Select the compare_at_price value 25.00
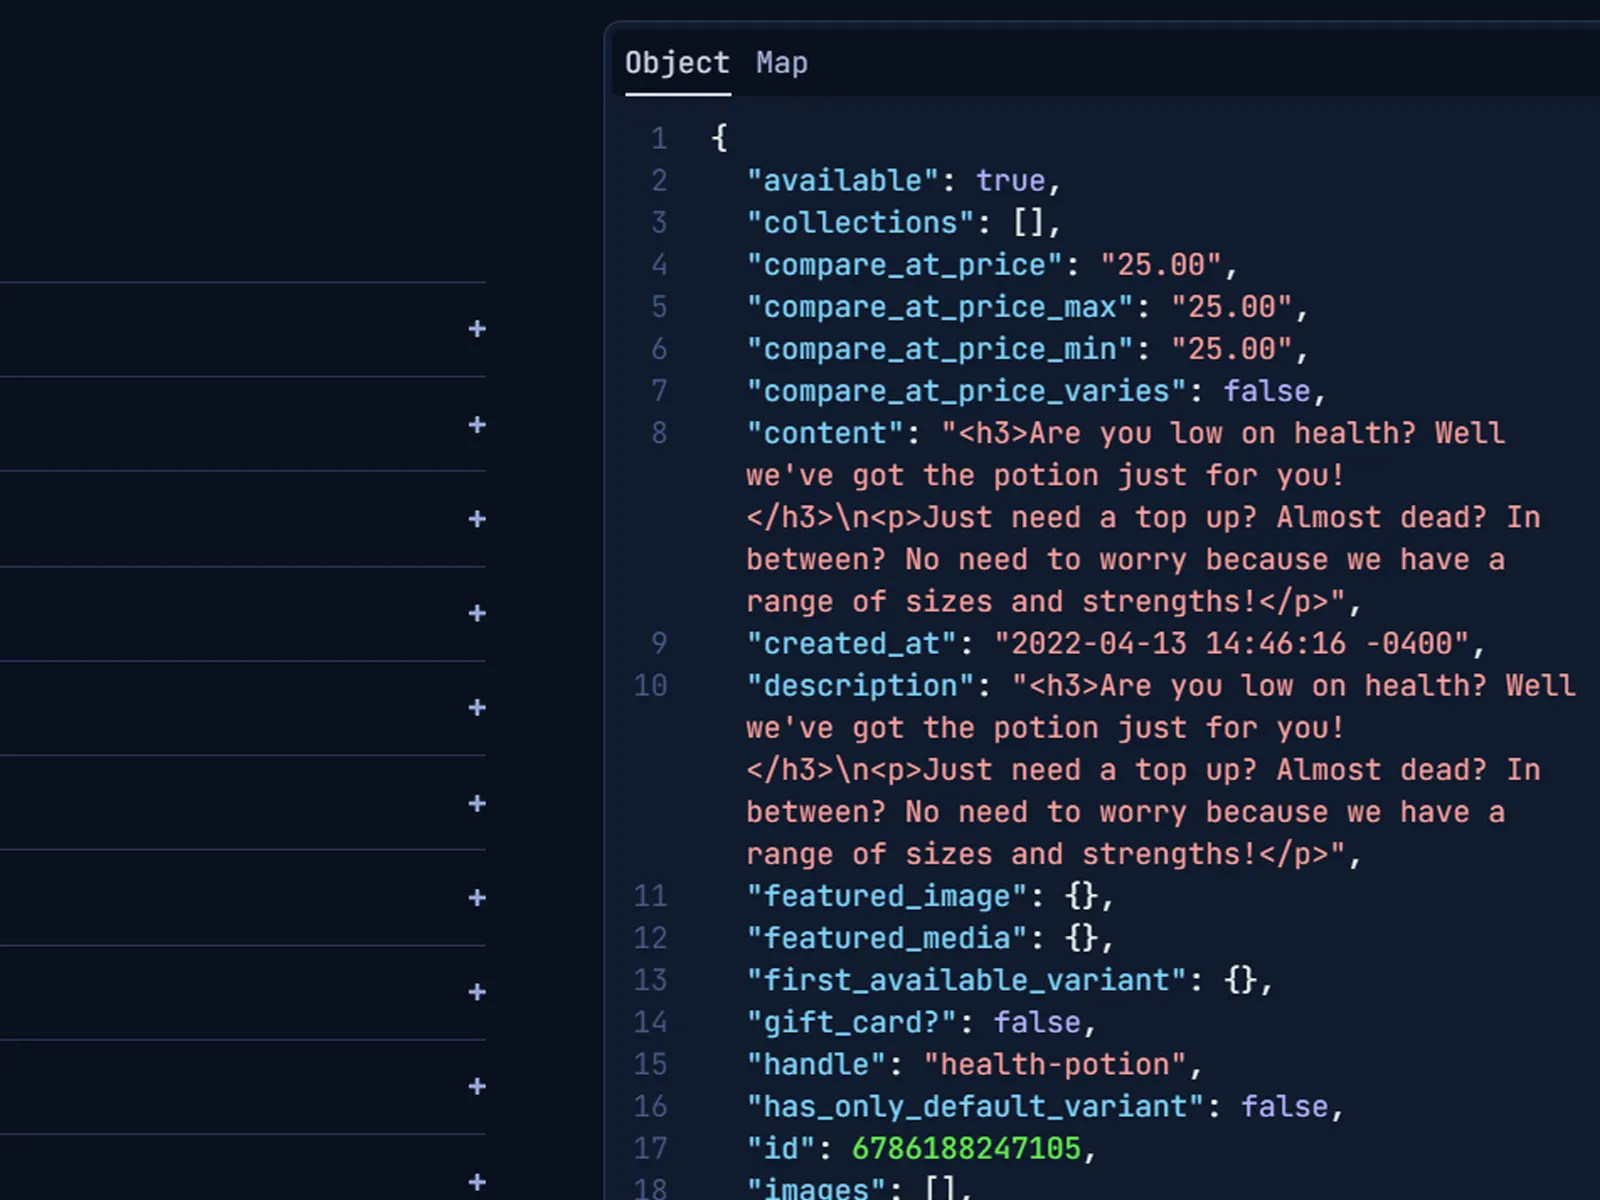The image size is (1600, 1200). coord(1162,264)
